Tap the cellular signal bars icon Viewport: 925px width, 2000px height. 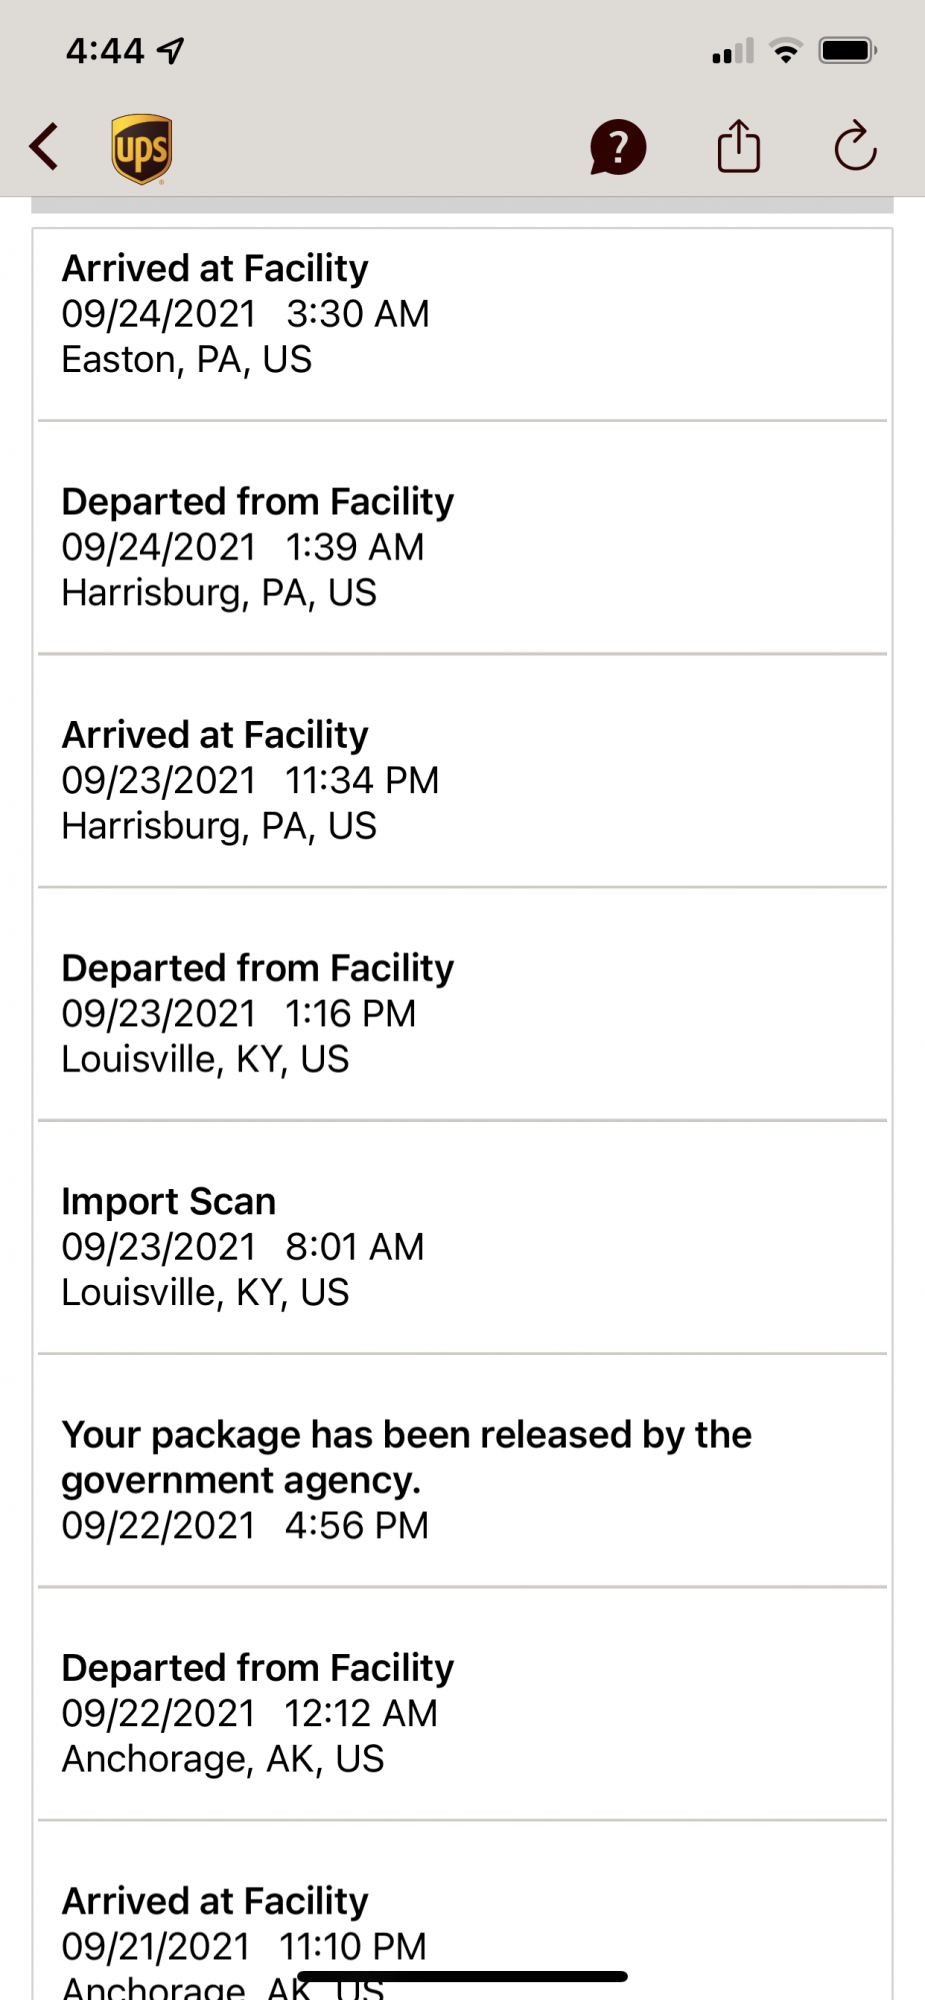(733, 51)
